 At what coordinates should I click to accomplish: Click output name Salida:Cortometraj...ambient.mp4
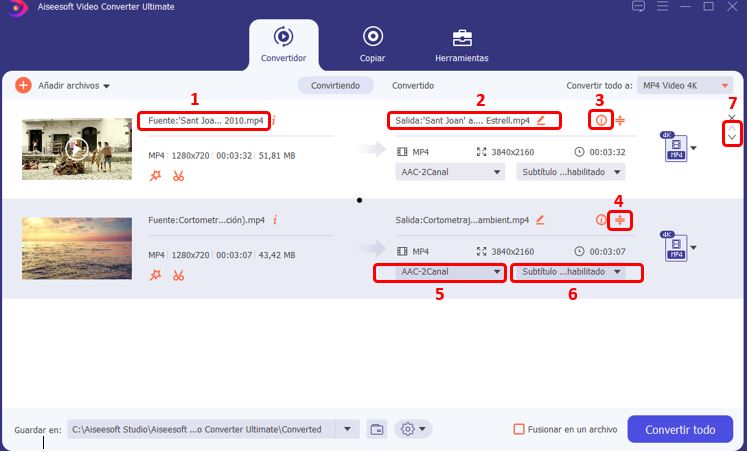(462, 220)
